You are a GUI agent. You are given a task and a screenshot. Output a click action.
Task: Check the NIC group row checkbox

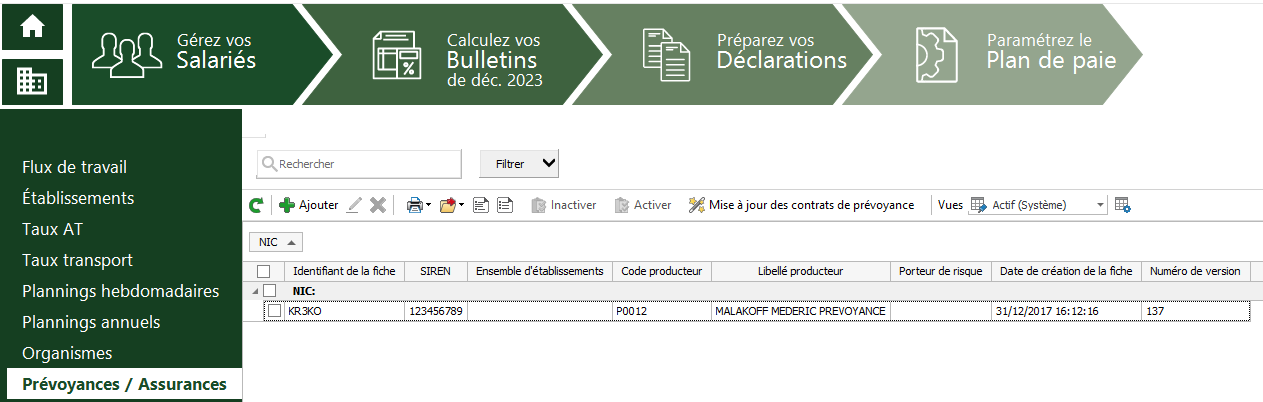(x=269, y=291)
